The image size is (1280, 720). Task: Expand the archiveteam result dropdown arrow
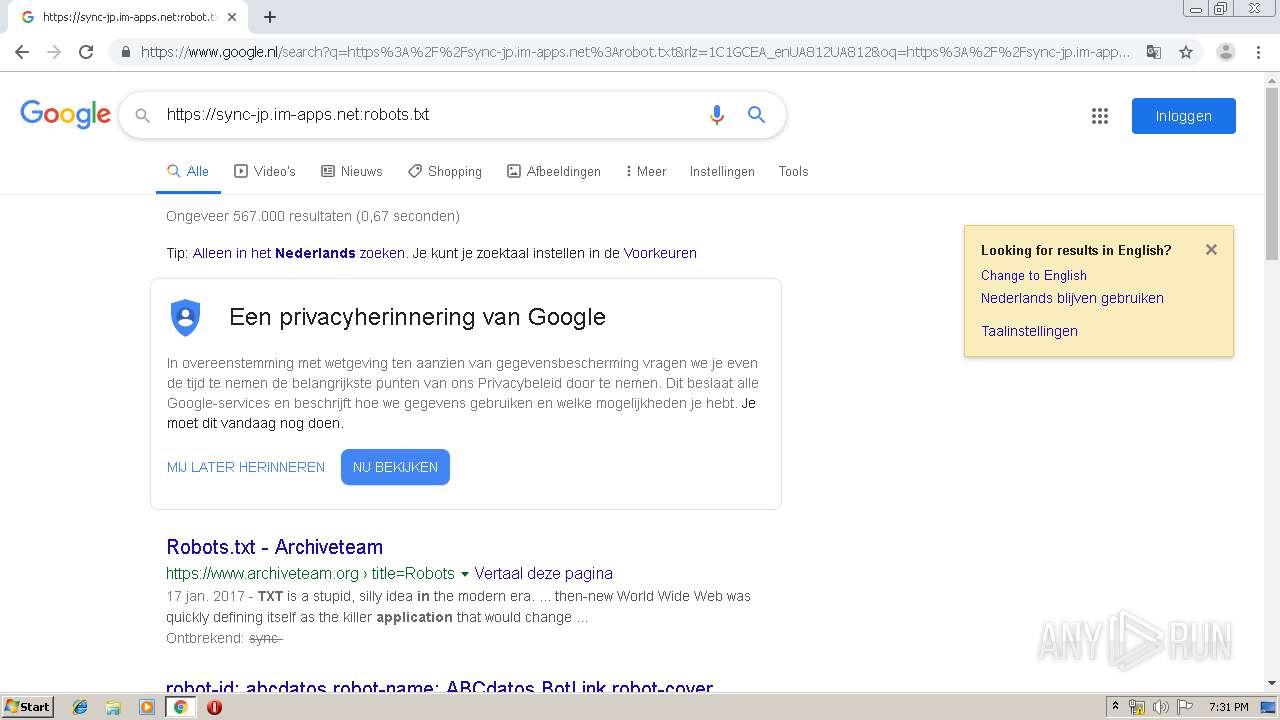pos(464,574)
